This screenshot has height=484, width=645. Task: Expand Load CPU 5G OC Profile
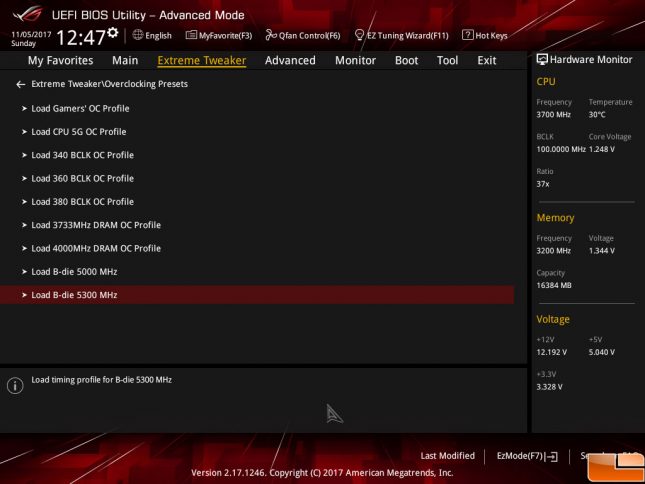point(257,132)
